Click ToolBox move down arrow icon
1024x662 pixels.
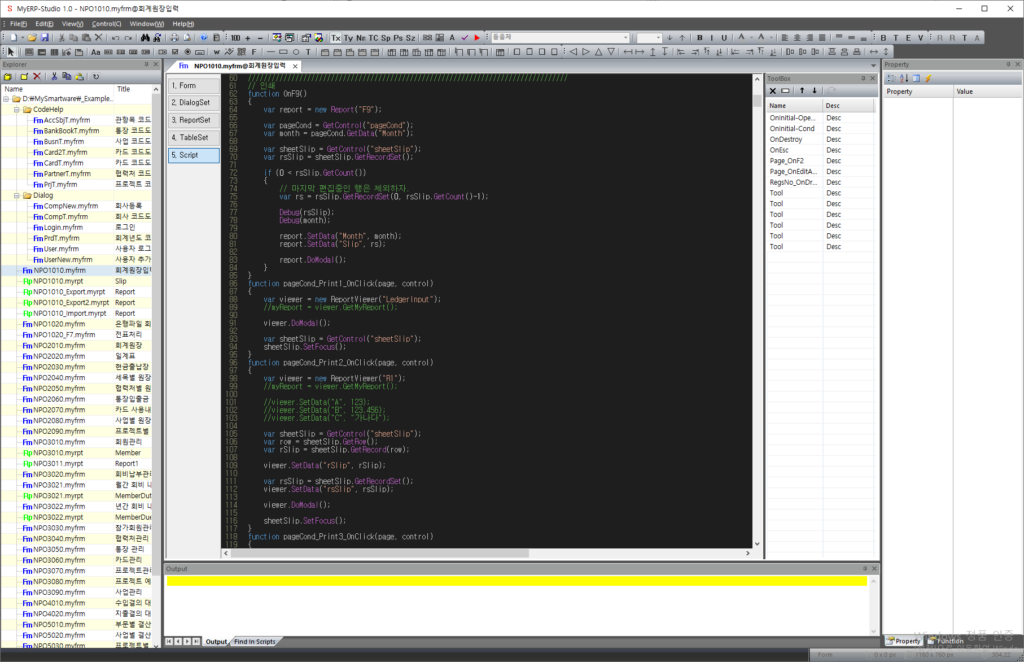814,91
